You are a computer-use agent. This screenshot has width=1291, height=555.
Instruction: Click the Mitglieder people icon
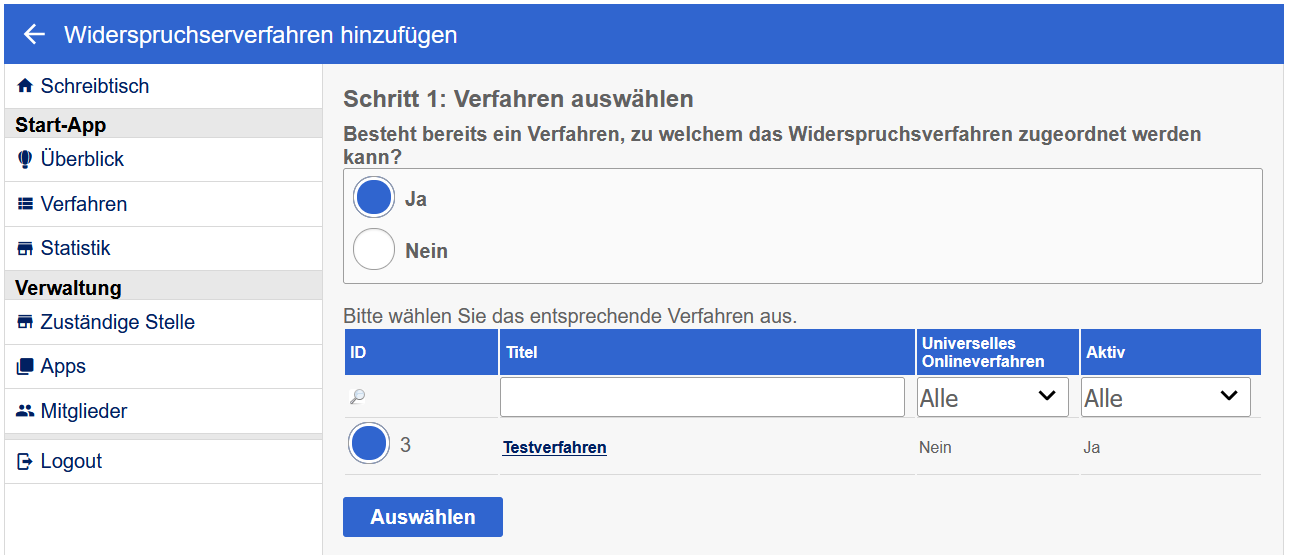click(x=25, y=411)
